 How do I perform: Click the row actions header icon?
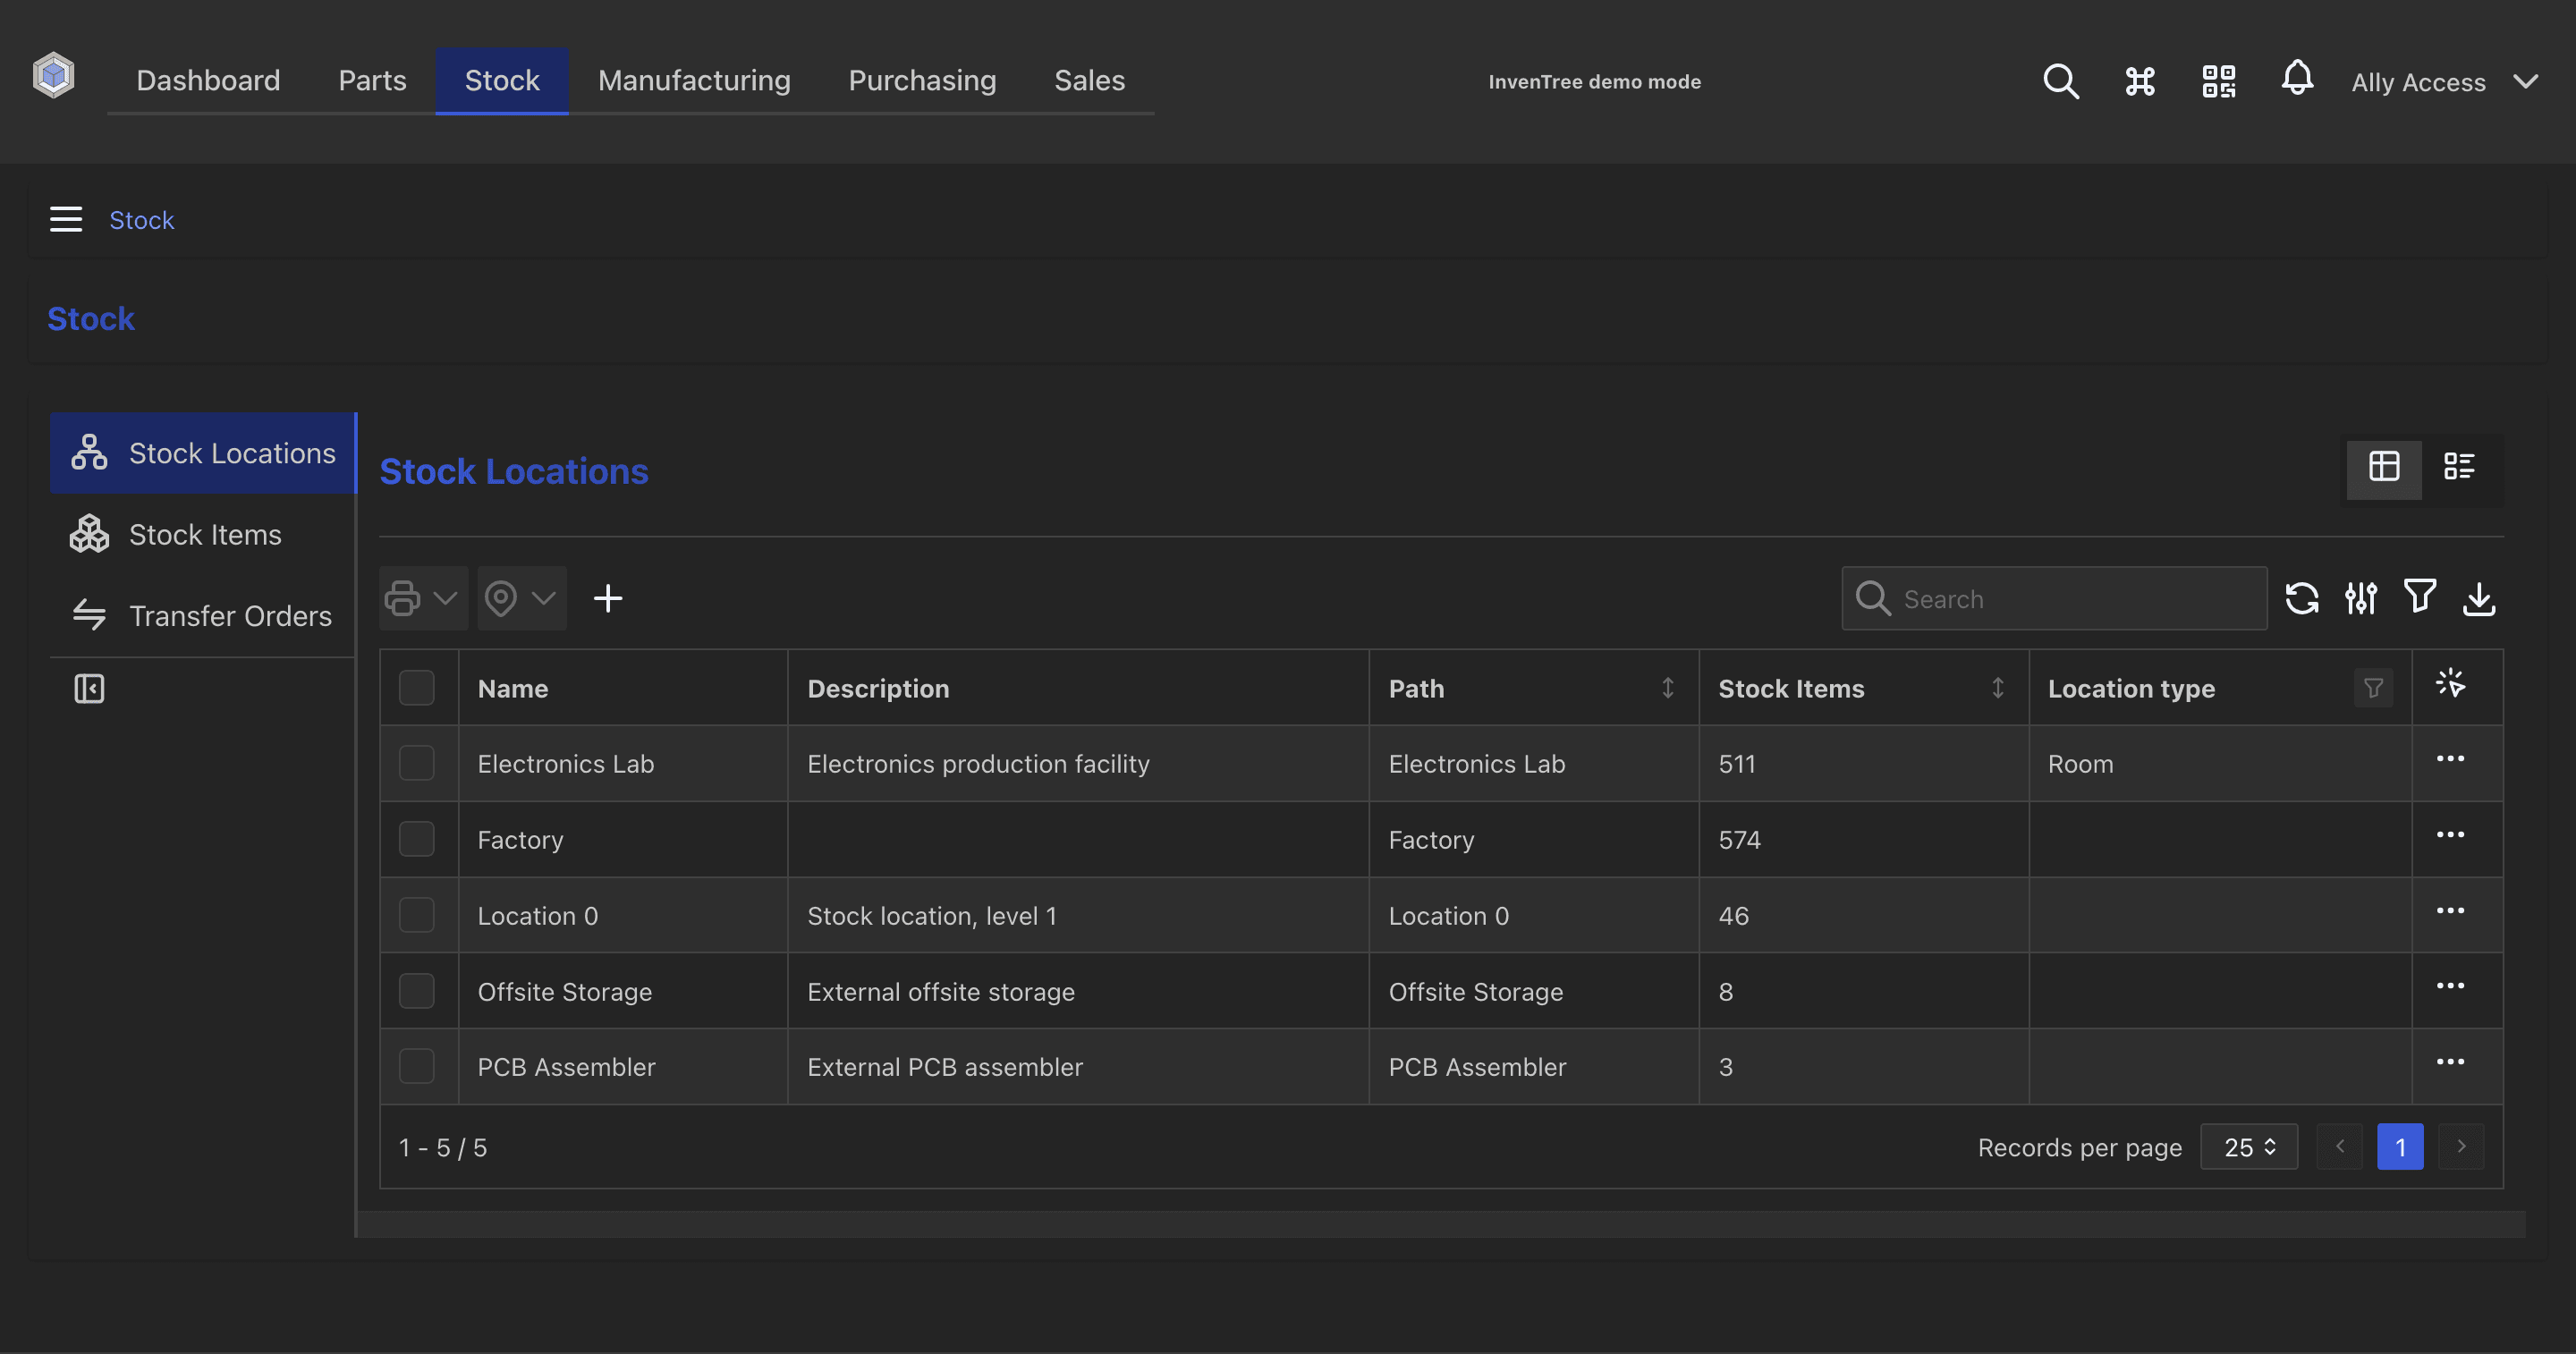2450,684
